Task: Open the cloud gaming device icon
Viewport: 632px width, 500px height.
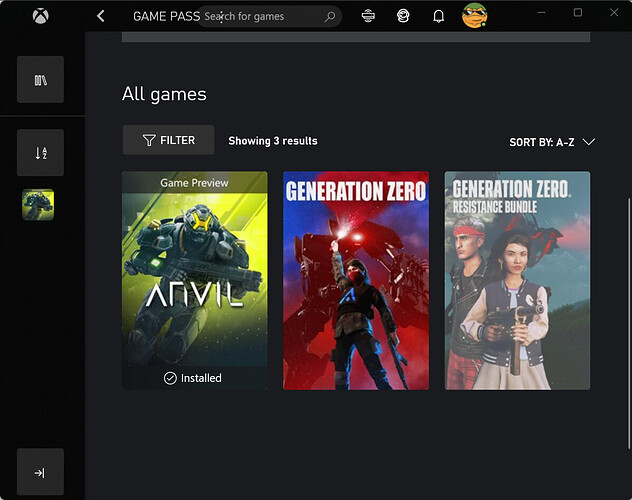Action: (x=368, y=16)
